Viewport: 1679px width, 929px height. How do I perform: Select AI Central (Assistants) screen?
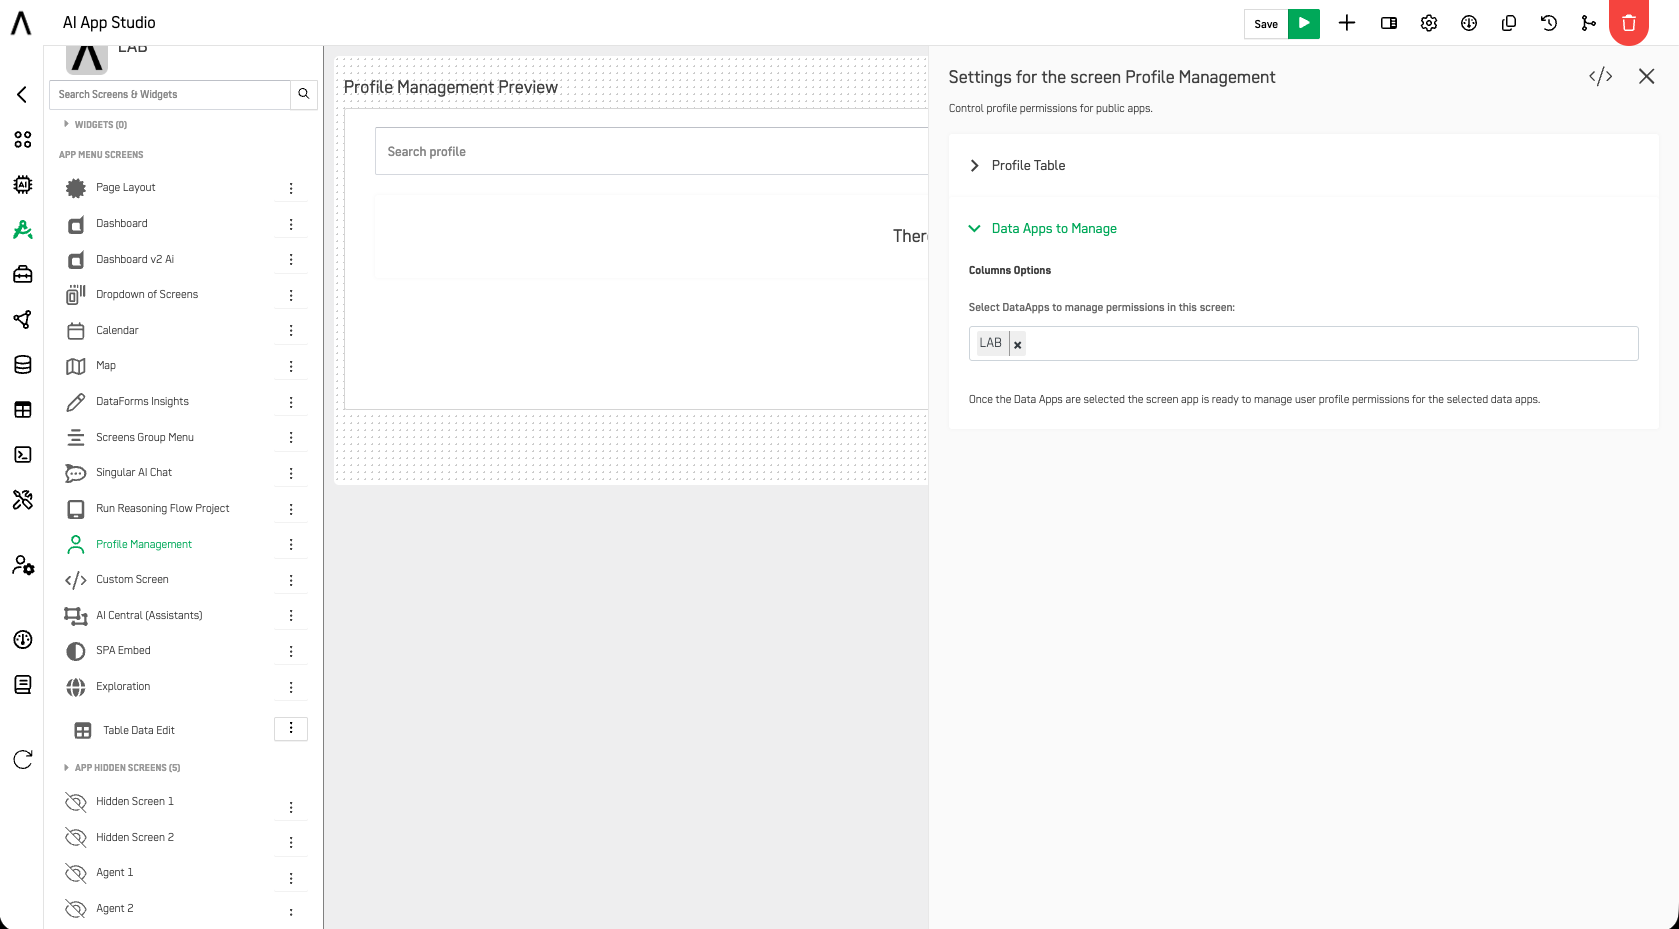pos(149,615)
